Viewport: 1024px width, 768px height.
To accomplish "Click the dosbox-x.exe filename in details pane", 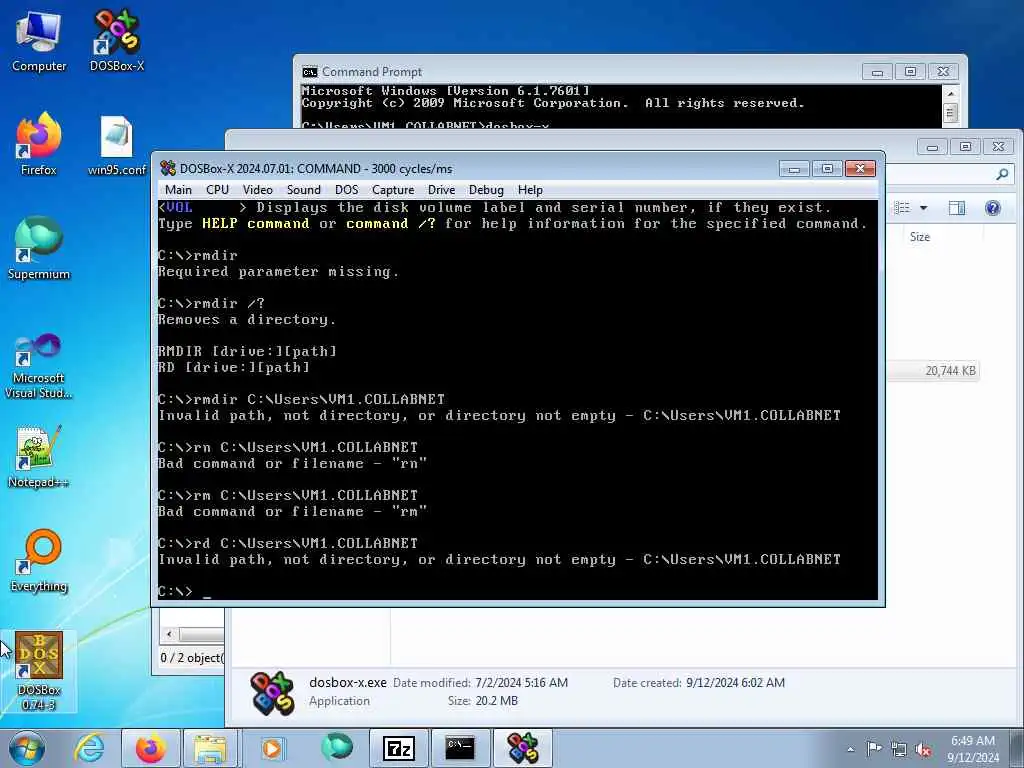I will tap(347, 682).
